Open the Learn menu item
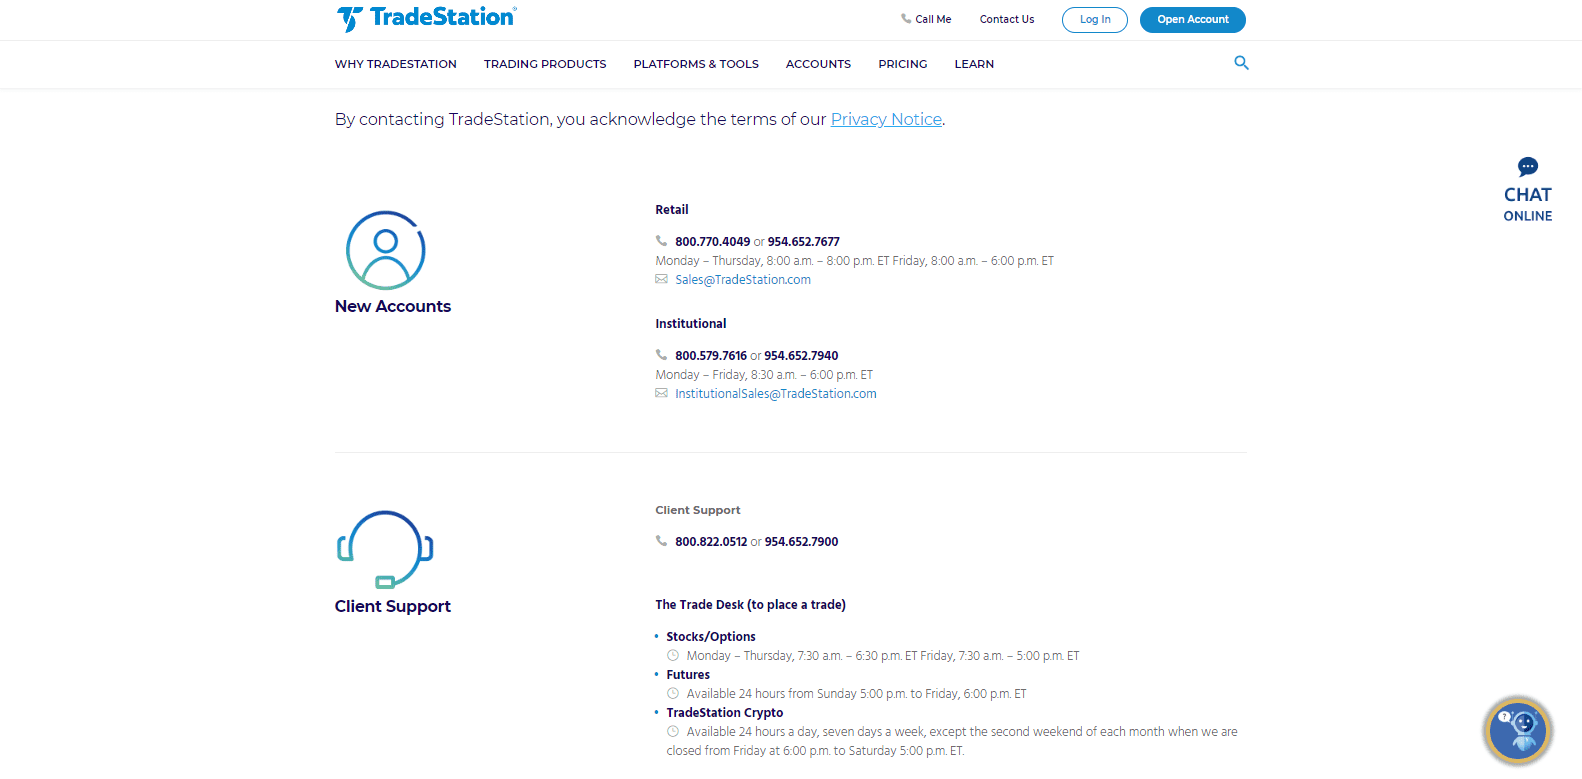Viewport: 1582px width, 779px height. point(974,64)
